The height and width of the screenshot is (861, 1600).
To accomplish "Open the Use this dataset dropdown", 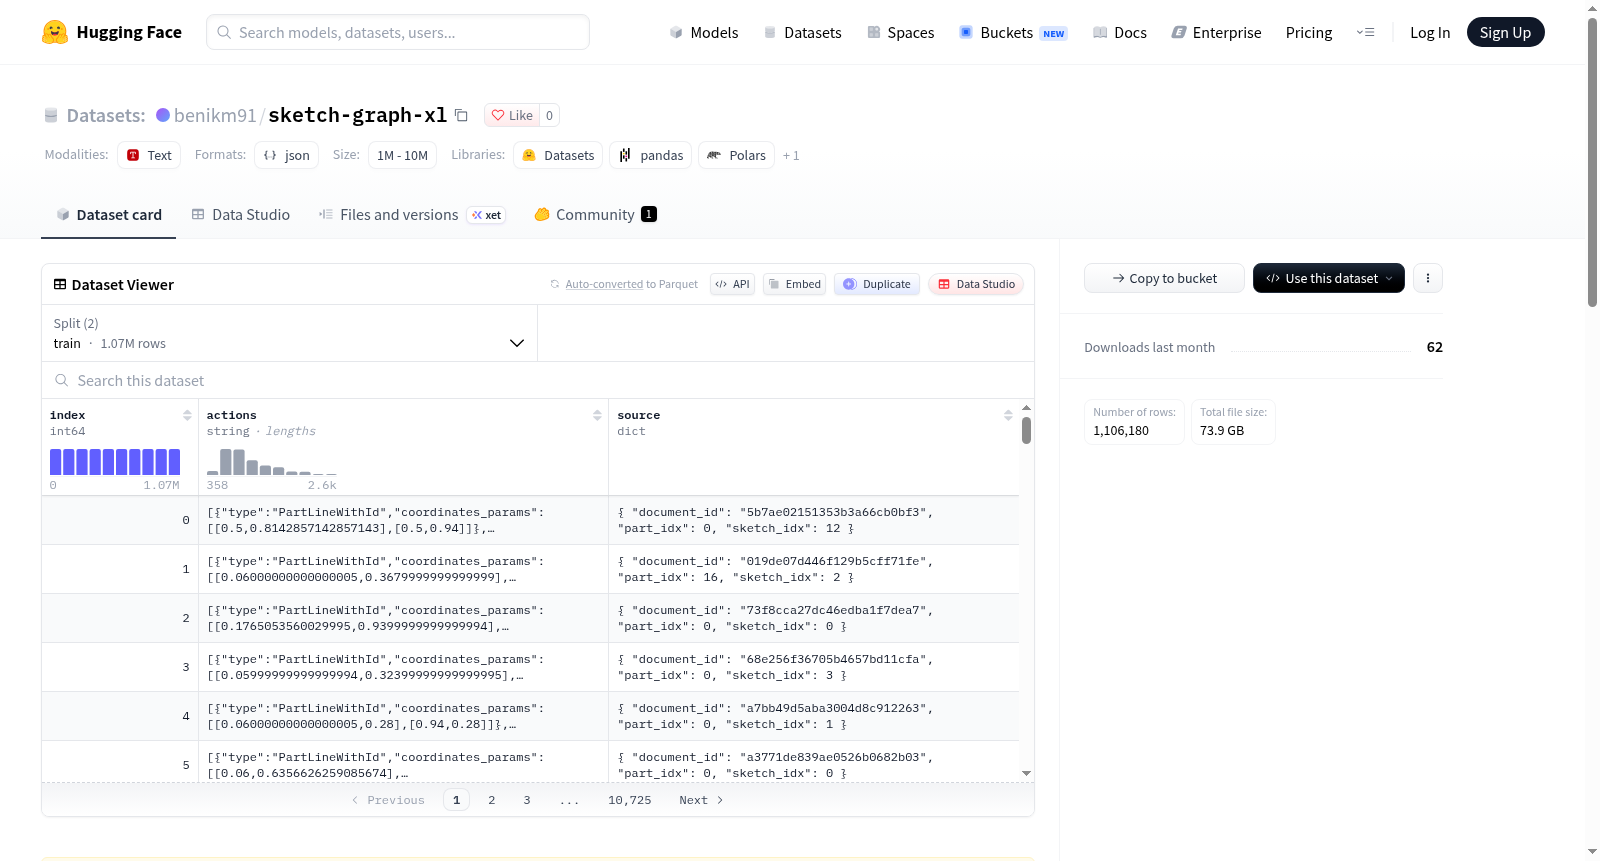I will pyautogui.click(x=1329, y=278).
